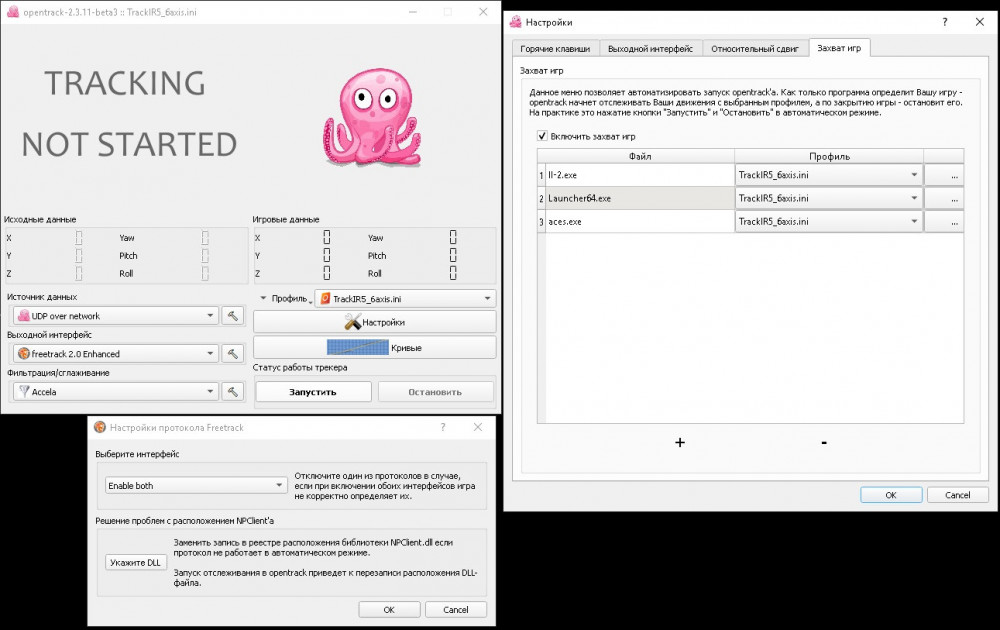Image resolution: width=1000 pixels, height=630 pixels.
Task: Switch to Относительный сдвиг tab
Action: coord(755,48)
